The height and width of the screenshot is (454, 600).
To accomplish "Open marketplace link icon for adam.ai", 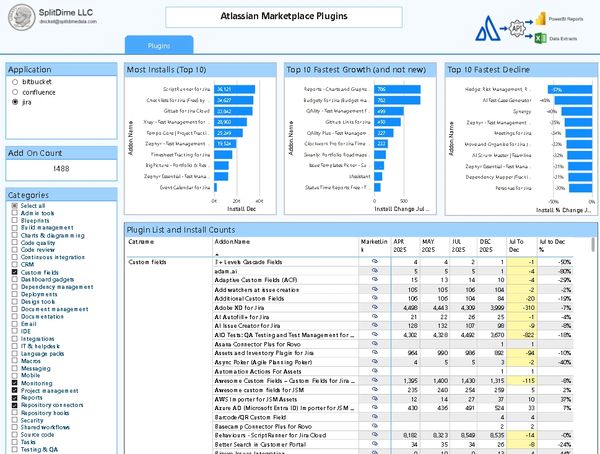I will click(374, 270).
